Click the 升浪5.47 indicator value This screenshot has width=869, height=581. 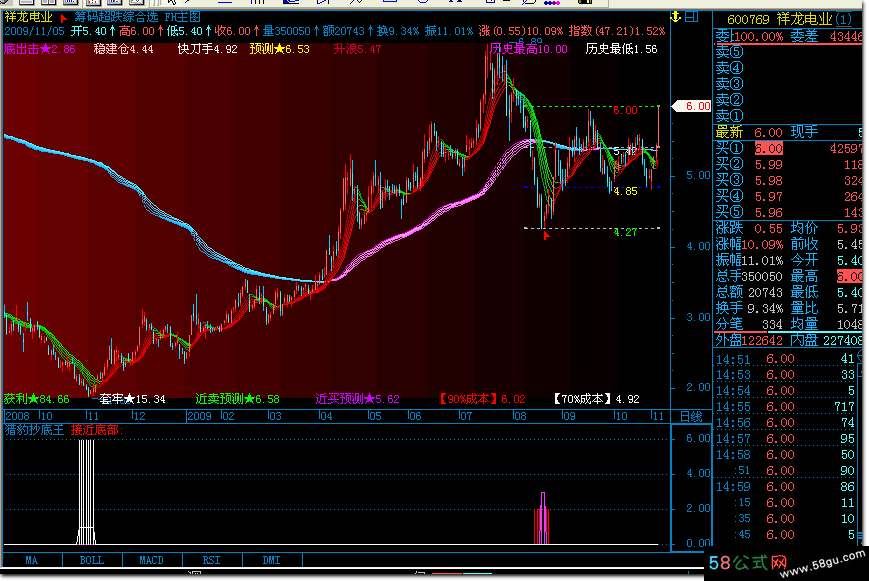[x=357, y=49]
